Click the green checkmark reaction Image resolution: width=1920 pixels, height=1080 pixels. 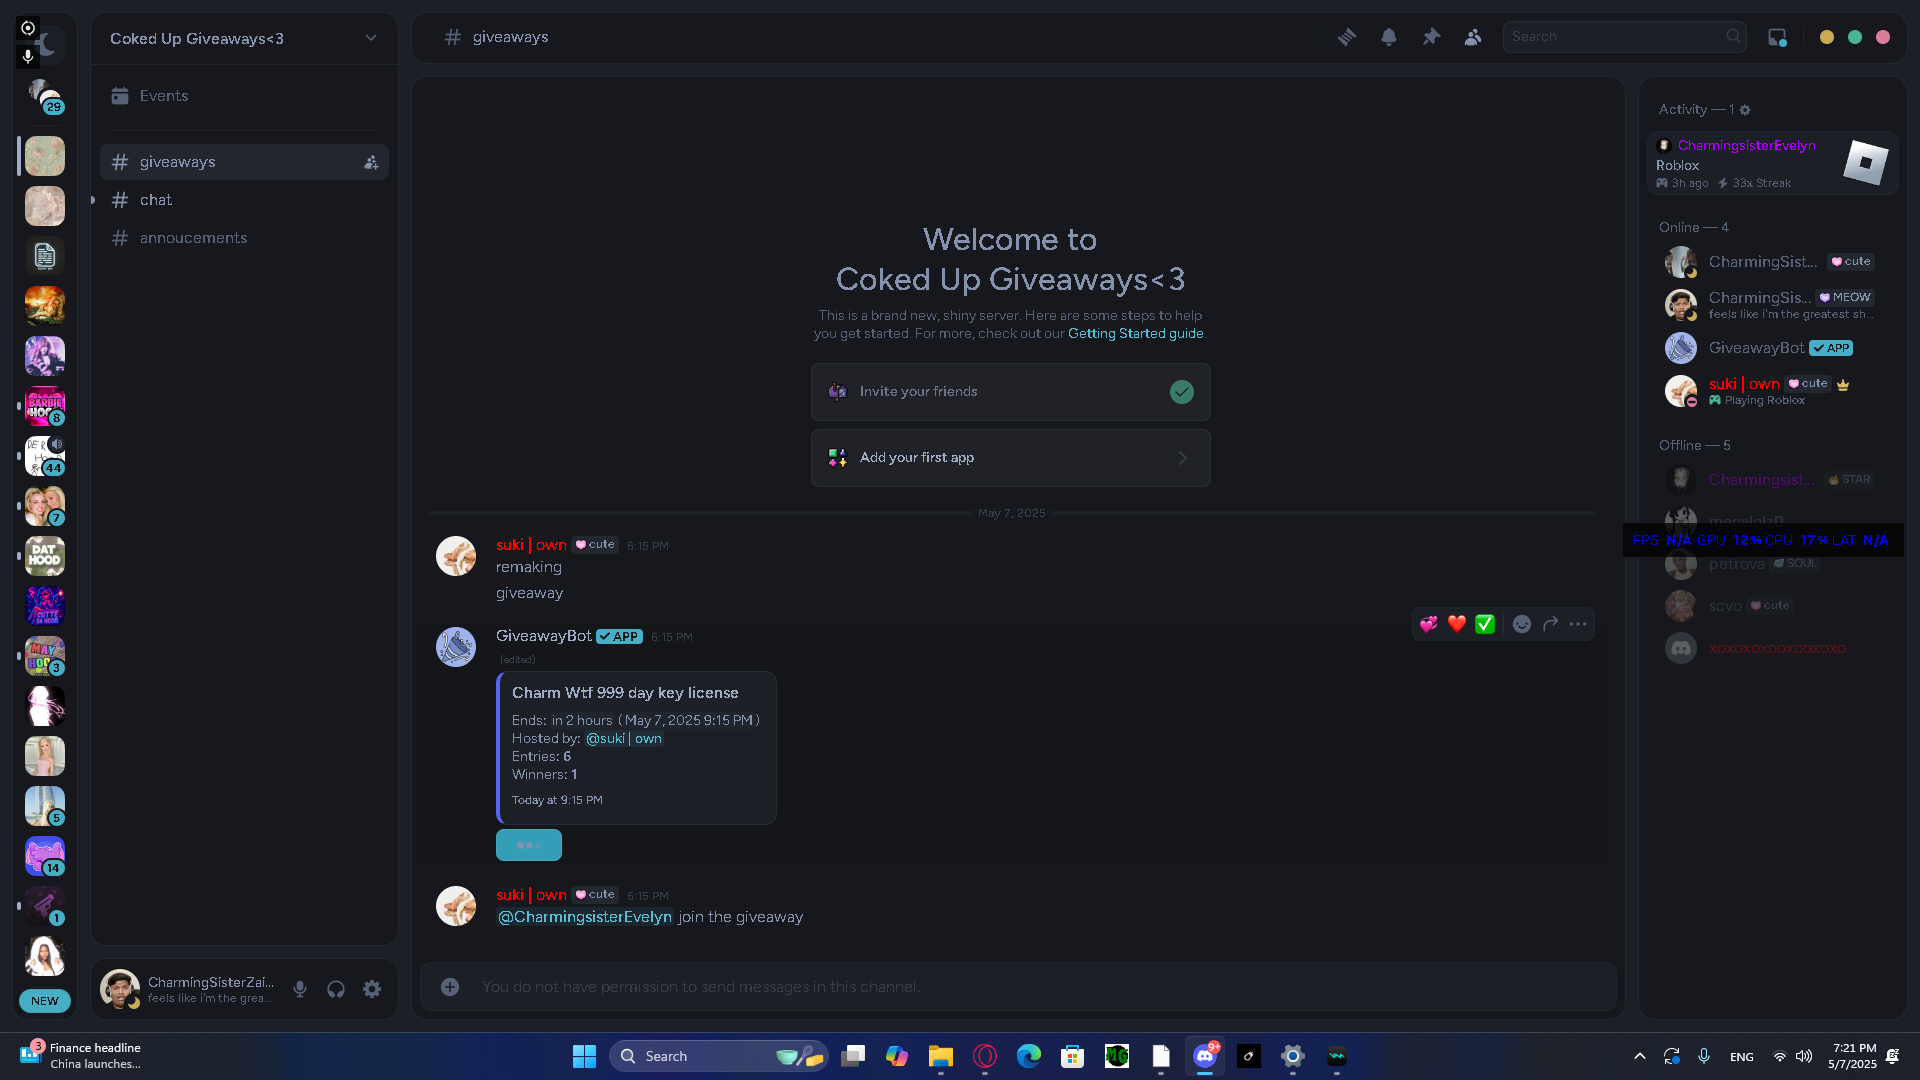click(x=1485, y=624)
